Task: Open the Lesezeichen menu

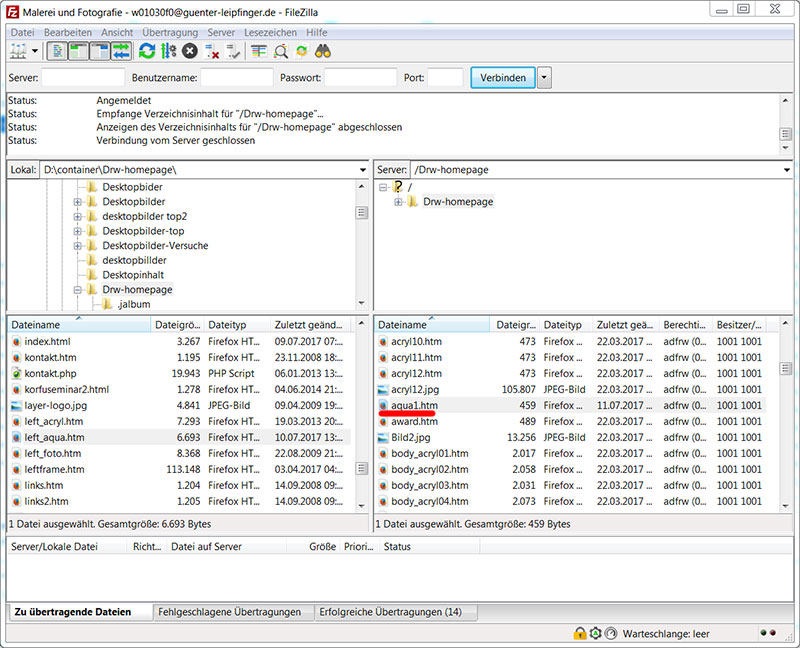Action: point(270,32)
